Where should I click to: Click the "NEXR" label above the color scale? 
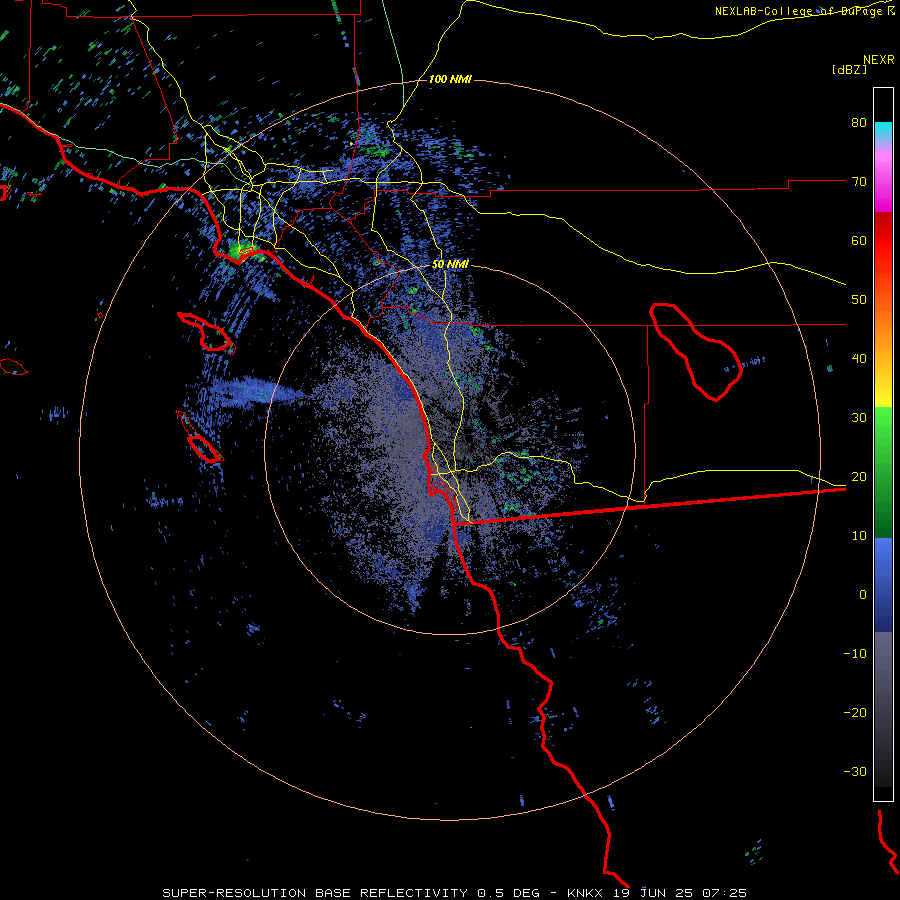click(878, 60)
